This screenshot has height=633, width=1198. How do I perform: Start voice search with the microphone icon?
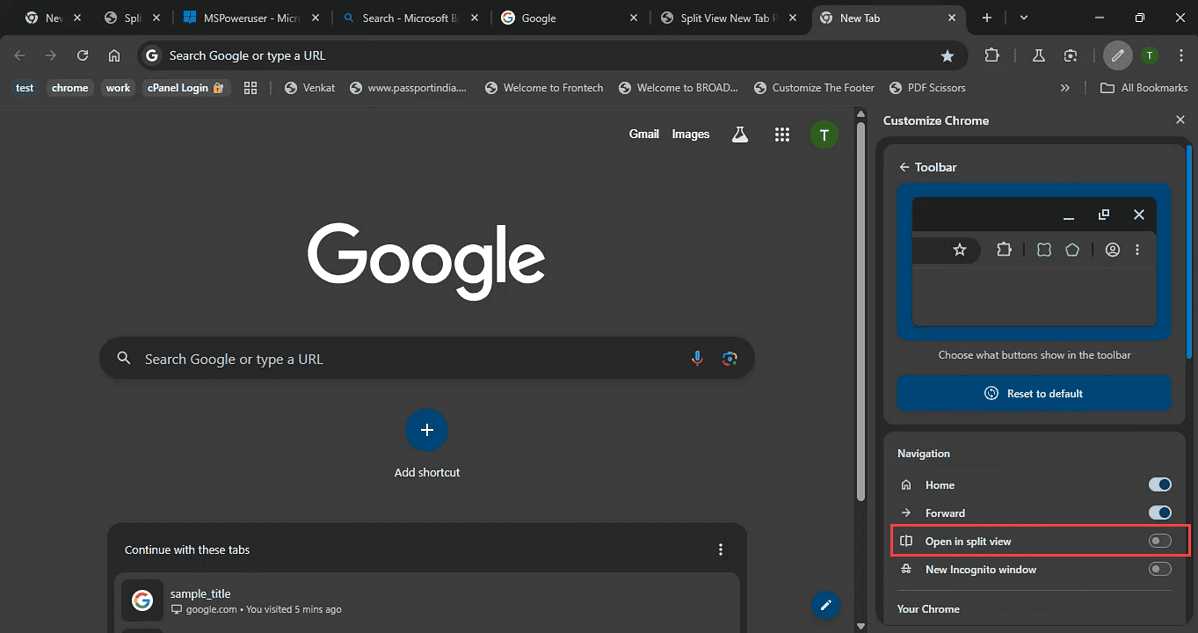coord(697,358)
